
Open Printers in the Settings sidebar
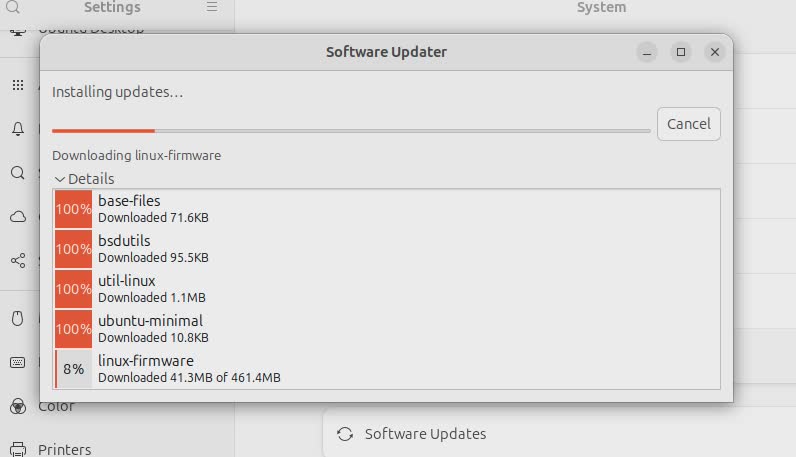pyautogui.click(x=64, y=449)
